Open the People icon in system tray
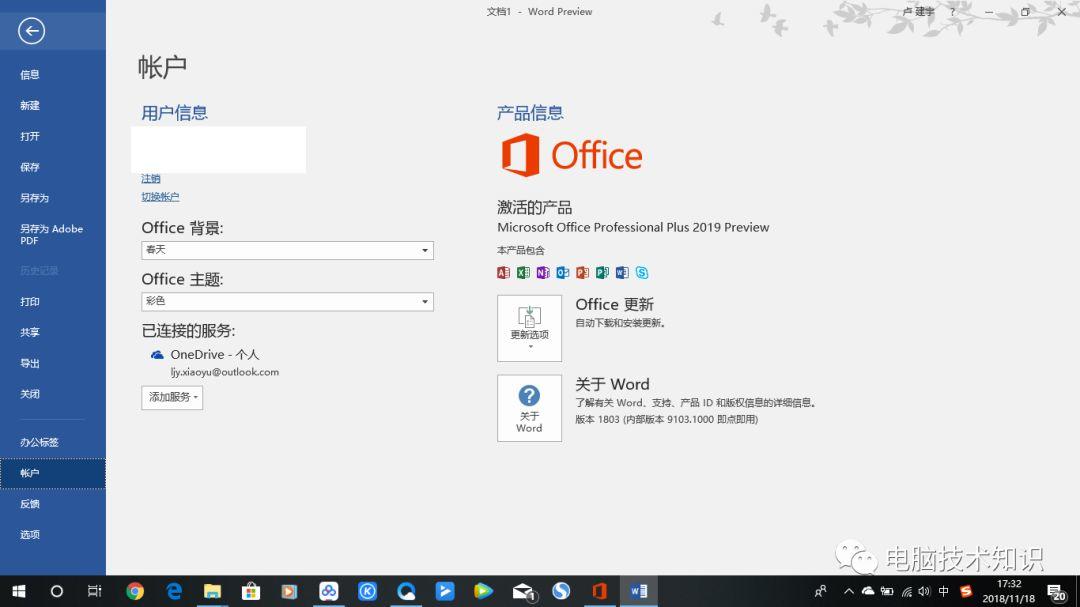The height and width of the screenshot is (607, 1080). click(x=821, y=591)
